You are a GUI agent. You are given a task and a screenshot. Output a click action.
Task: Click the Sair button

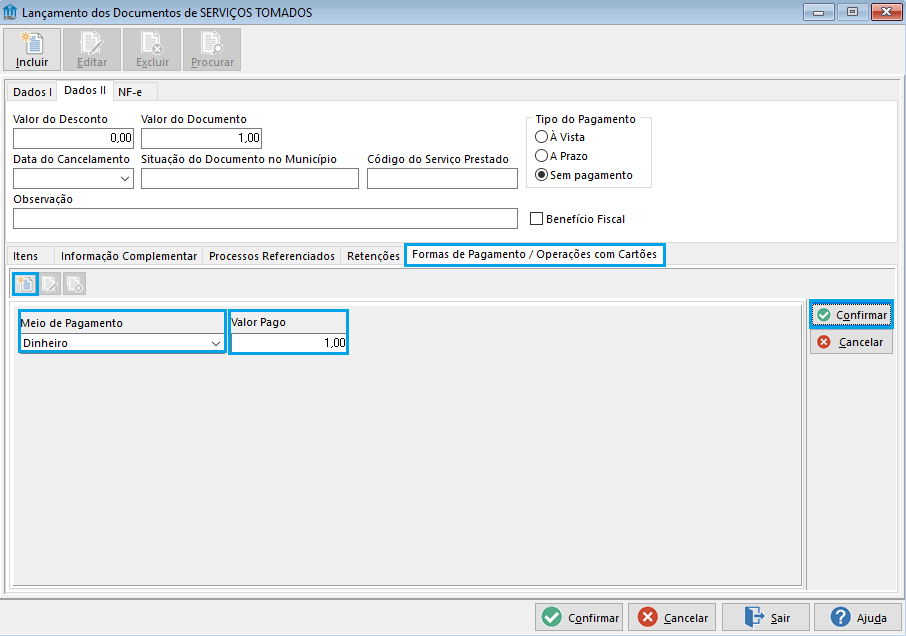pyautogui.click(x=766, y=618)
